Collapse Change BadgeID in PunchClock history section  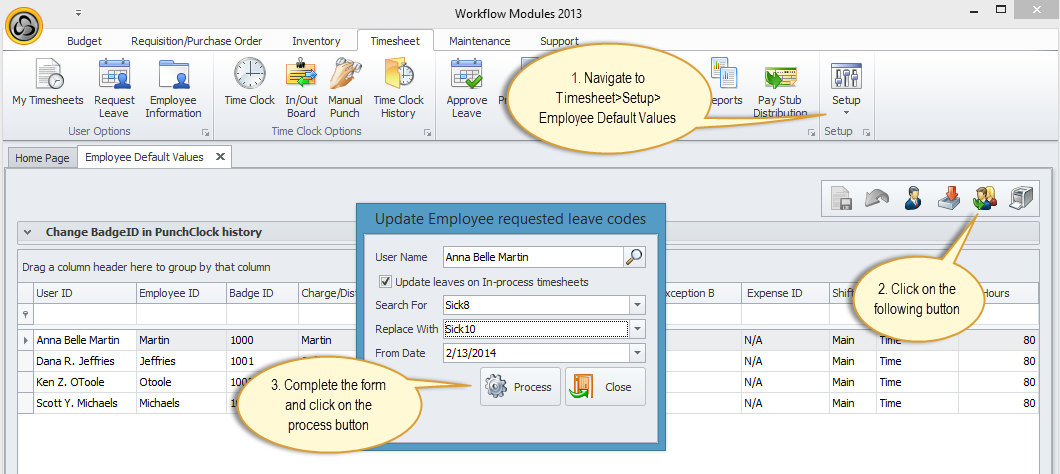coord(30,232)
